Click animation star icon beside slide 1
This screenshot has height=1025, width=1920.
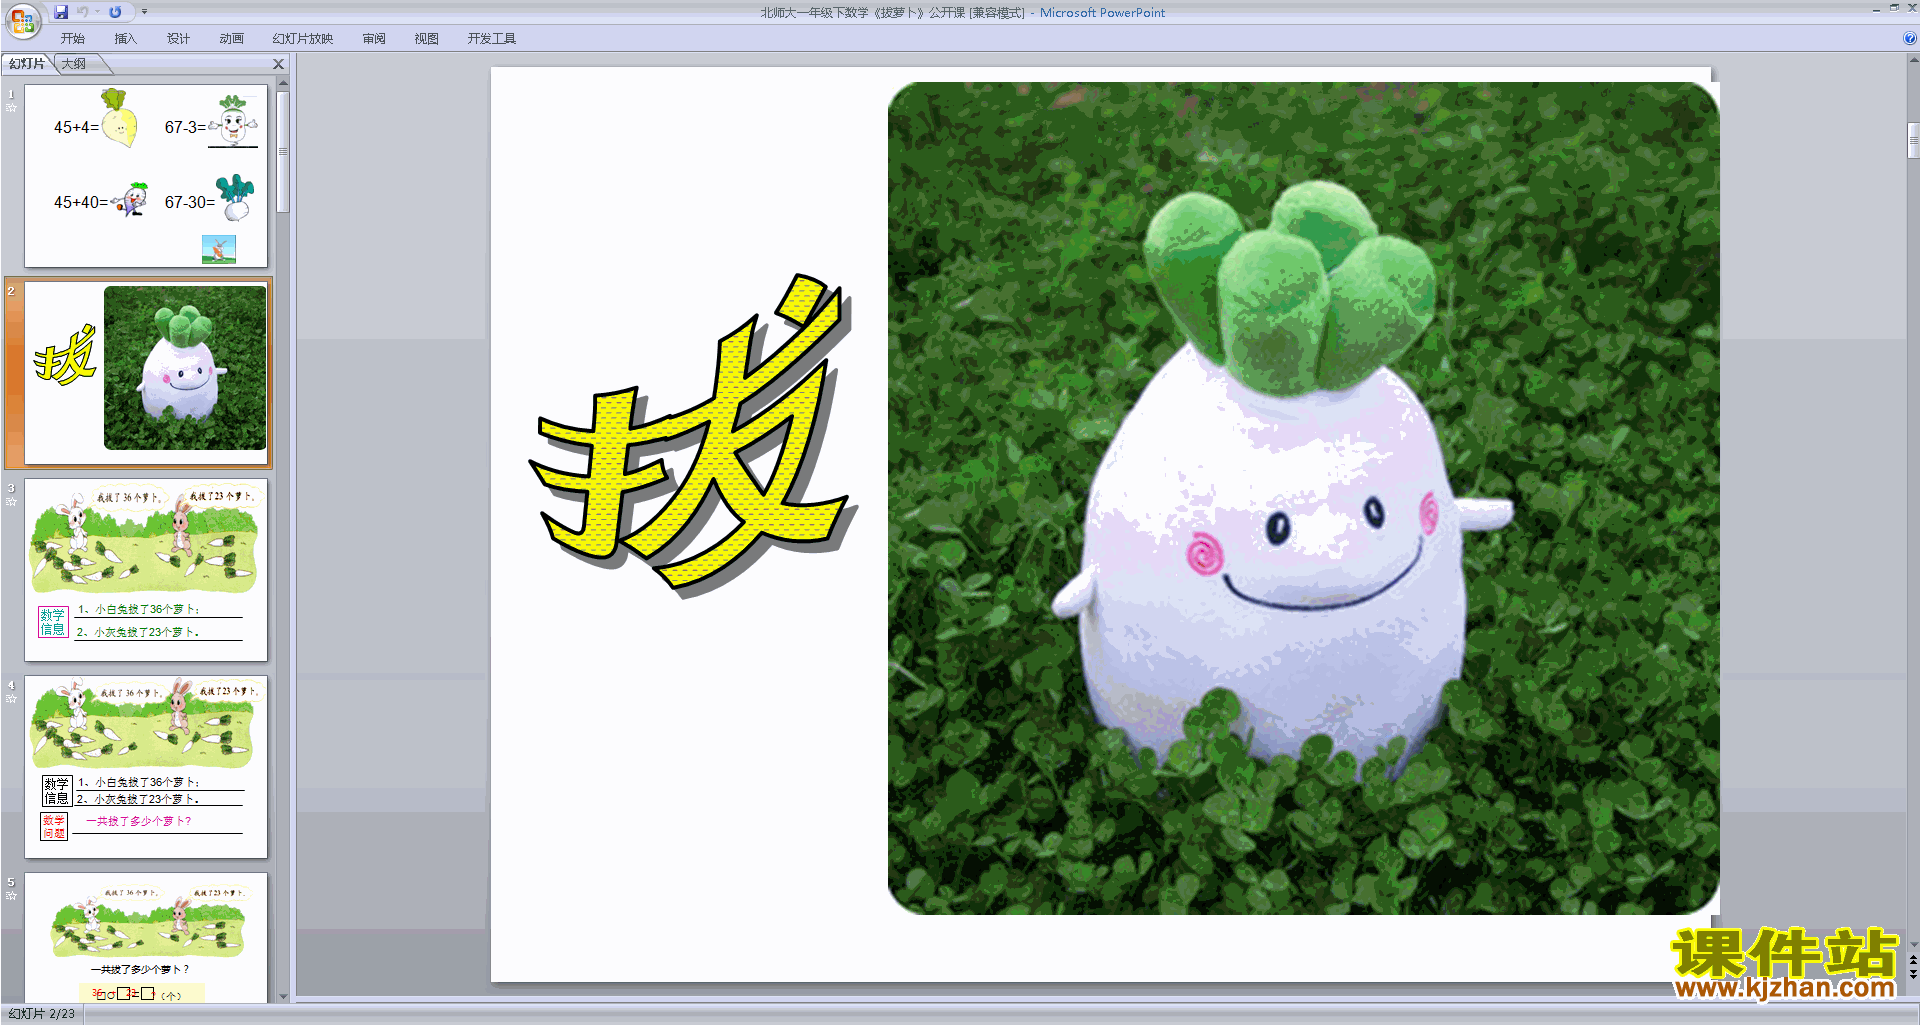pos(11,107)
